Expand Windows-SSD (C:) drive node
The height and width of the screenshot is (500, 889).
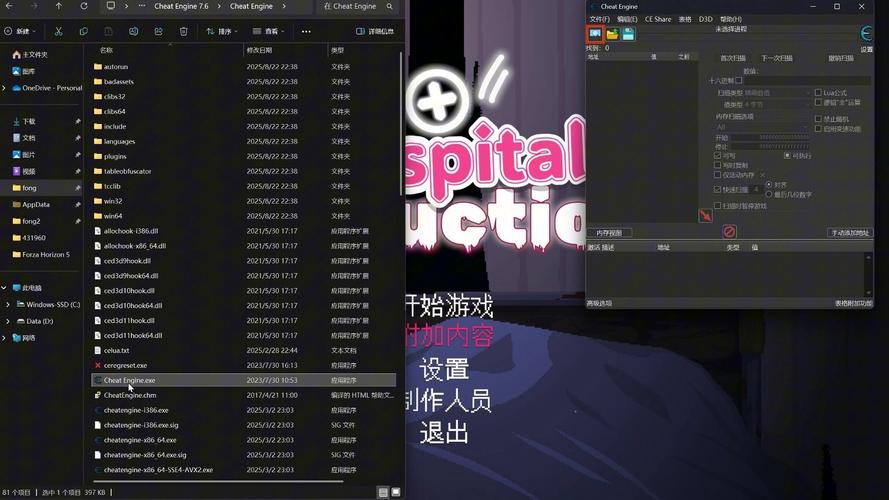(x=7, y=304)
